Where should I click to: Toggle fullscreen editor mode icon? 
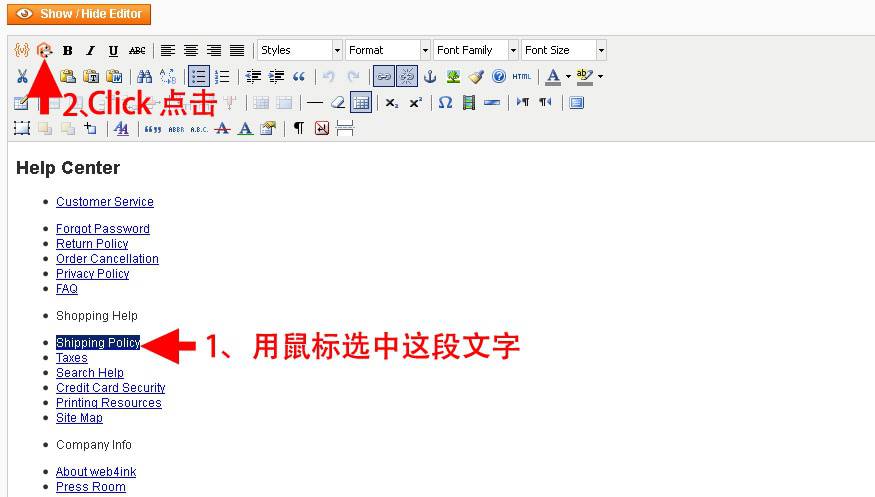coord(576,103)
